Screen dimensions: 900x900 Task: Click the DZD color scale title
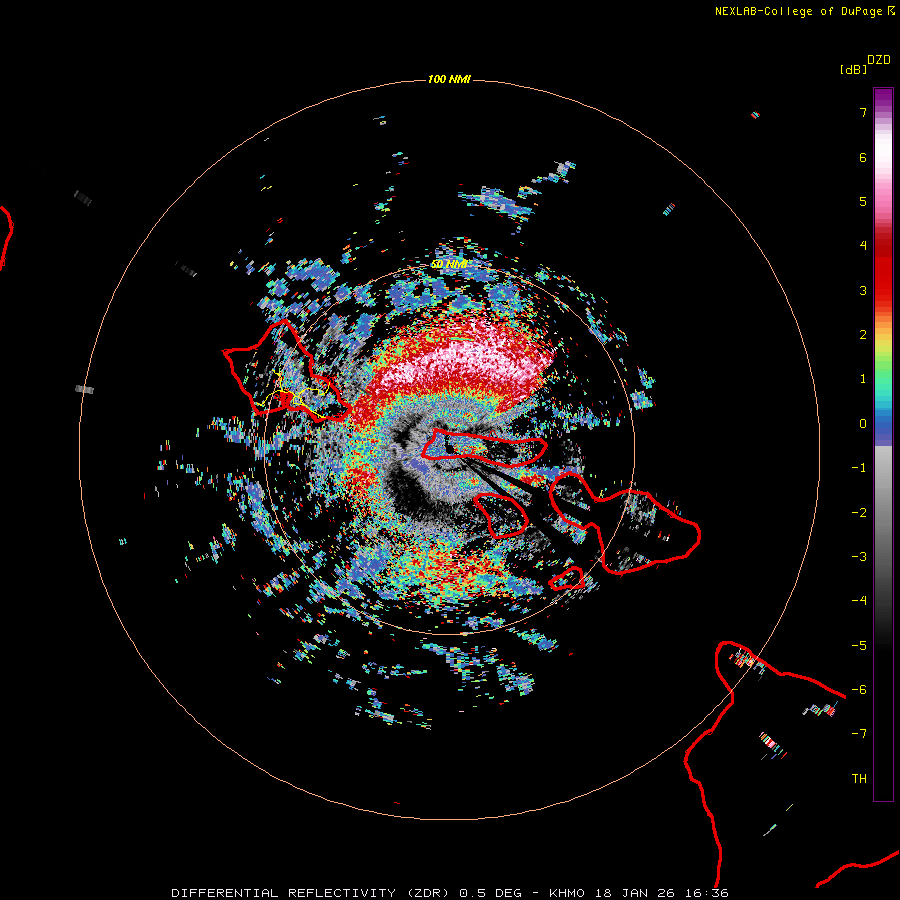coord(879,60)
